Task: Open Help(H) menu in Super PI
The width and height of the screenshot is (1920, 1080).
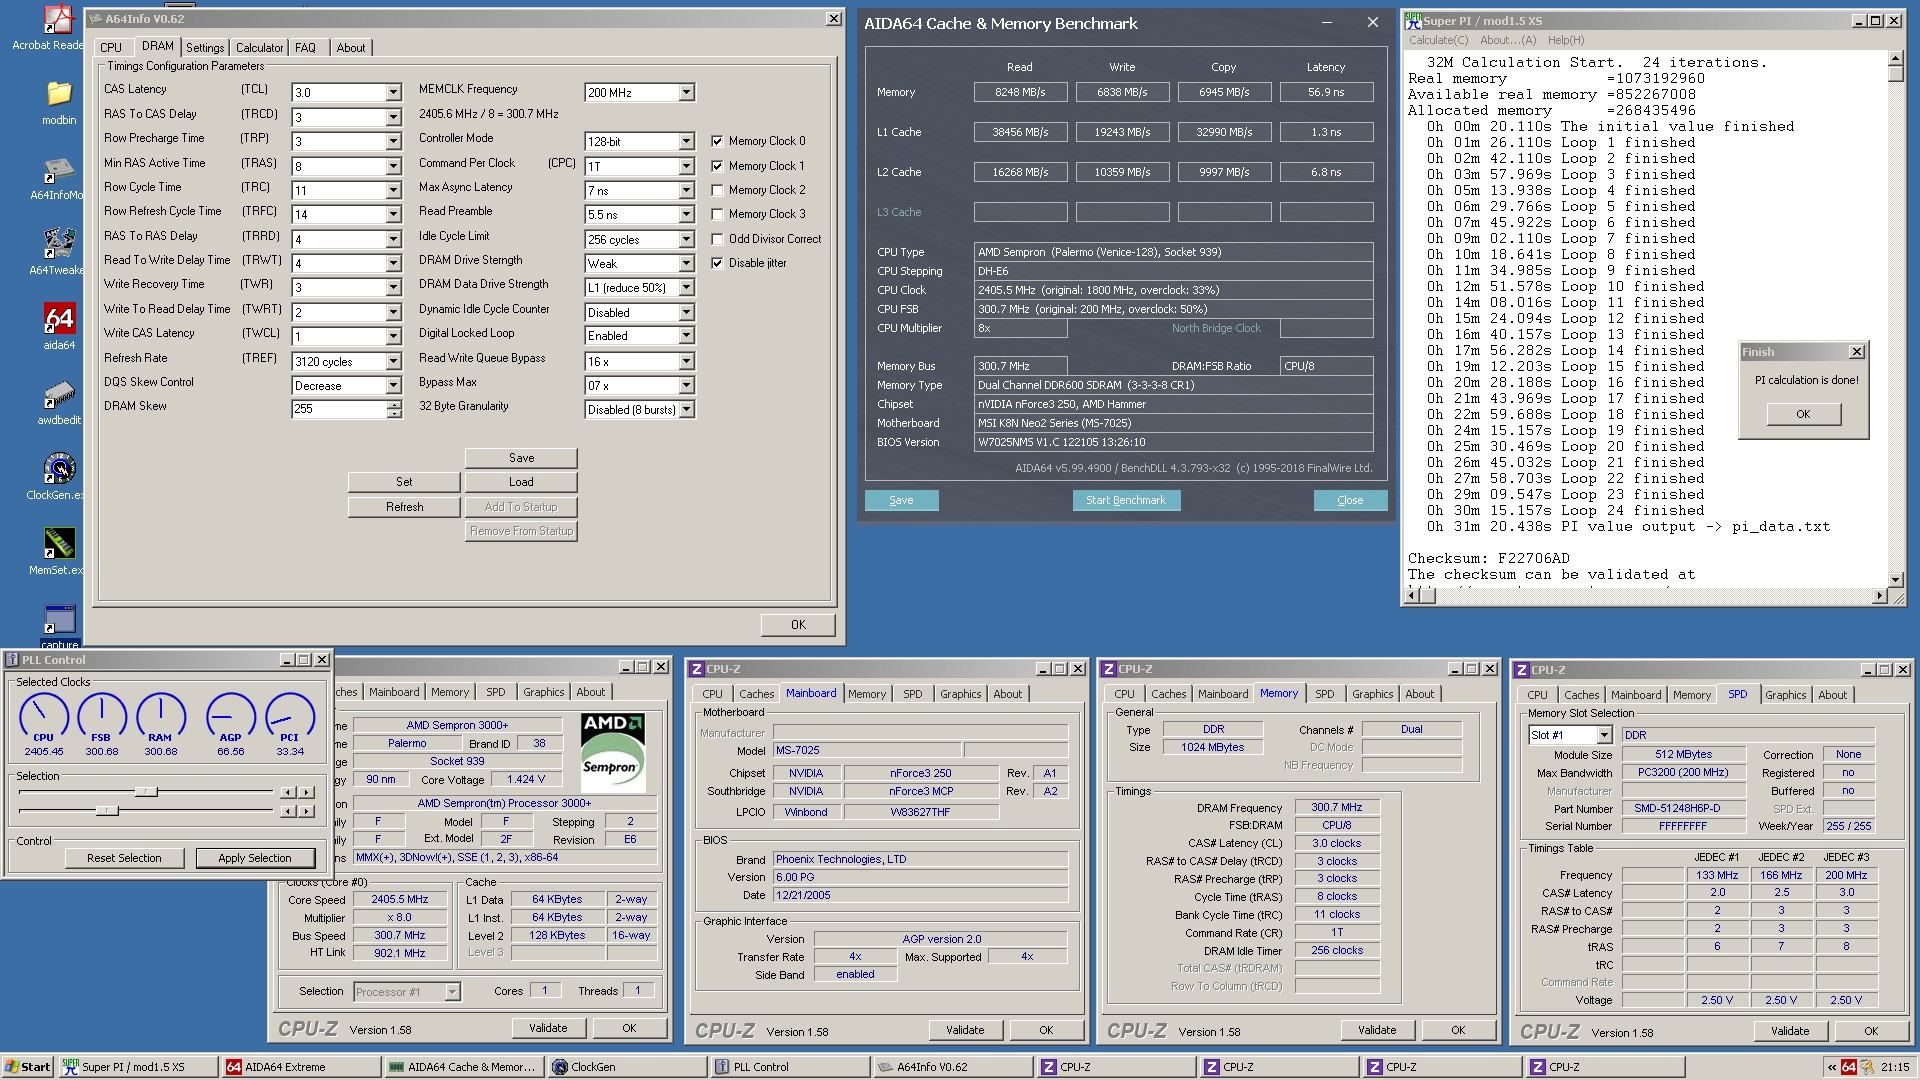Action: pyautogui.click(x=1566, y=40)
